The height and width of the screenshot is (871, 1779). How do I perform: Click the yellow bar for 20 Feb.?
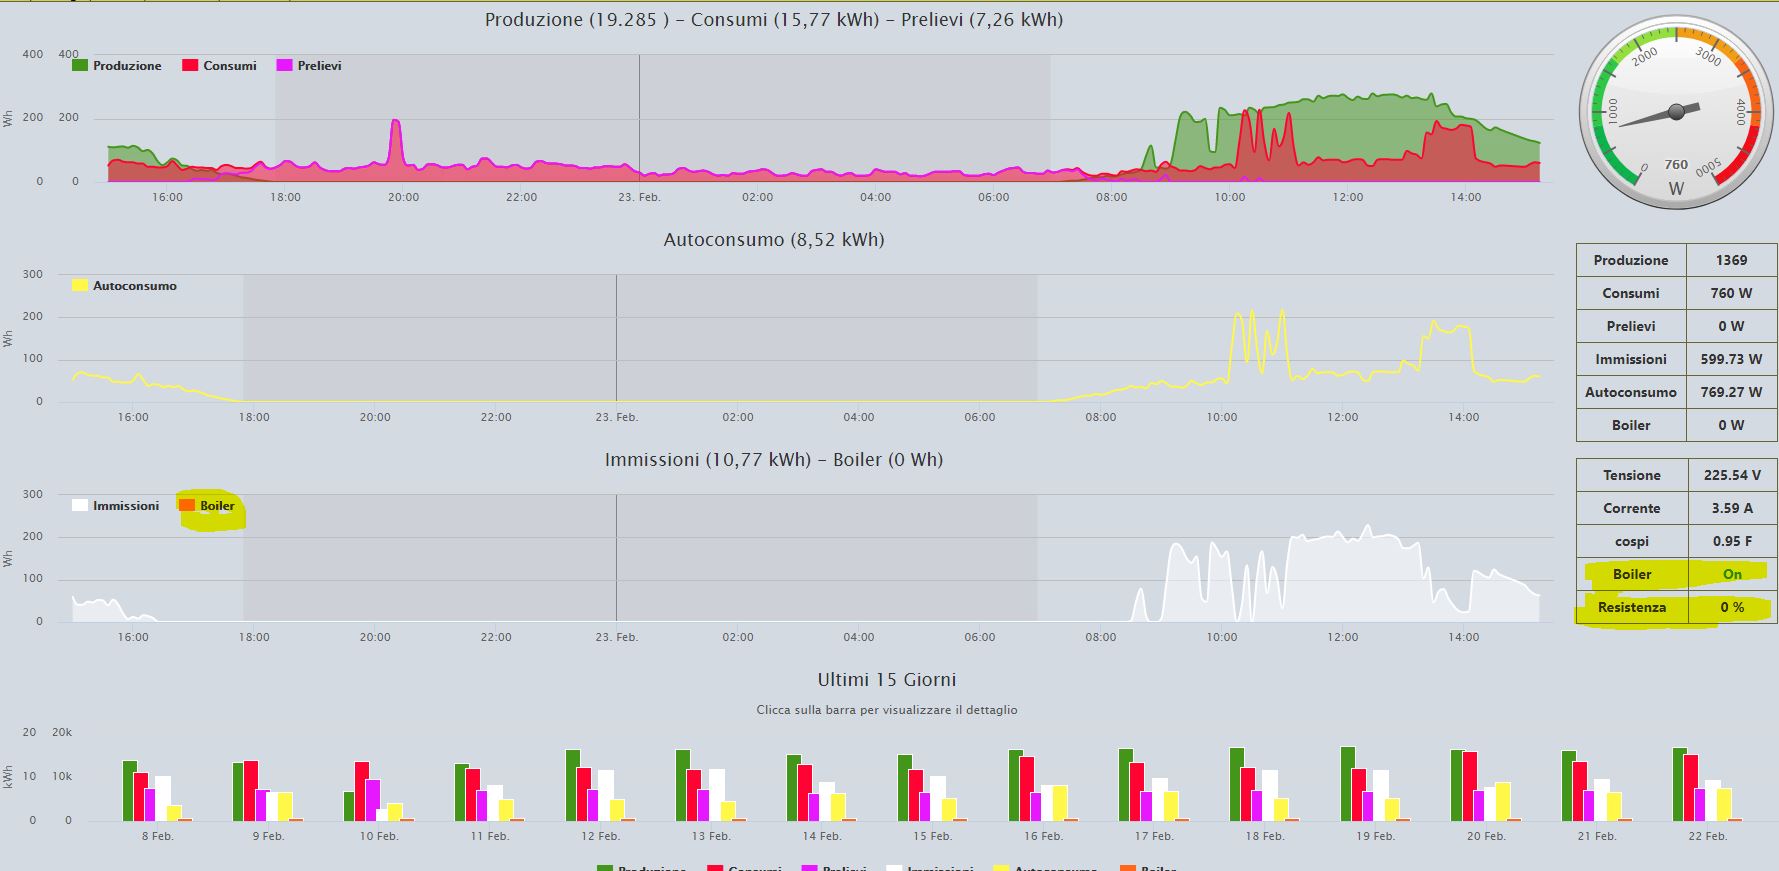[1502, 801]
